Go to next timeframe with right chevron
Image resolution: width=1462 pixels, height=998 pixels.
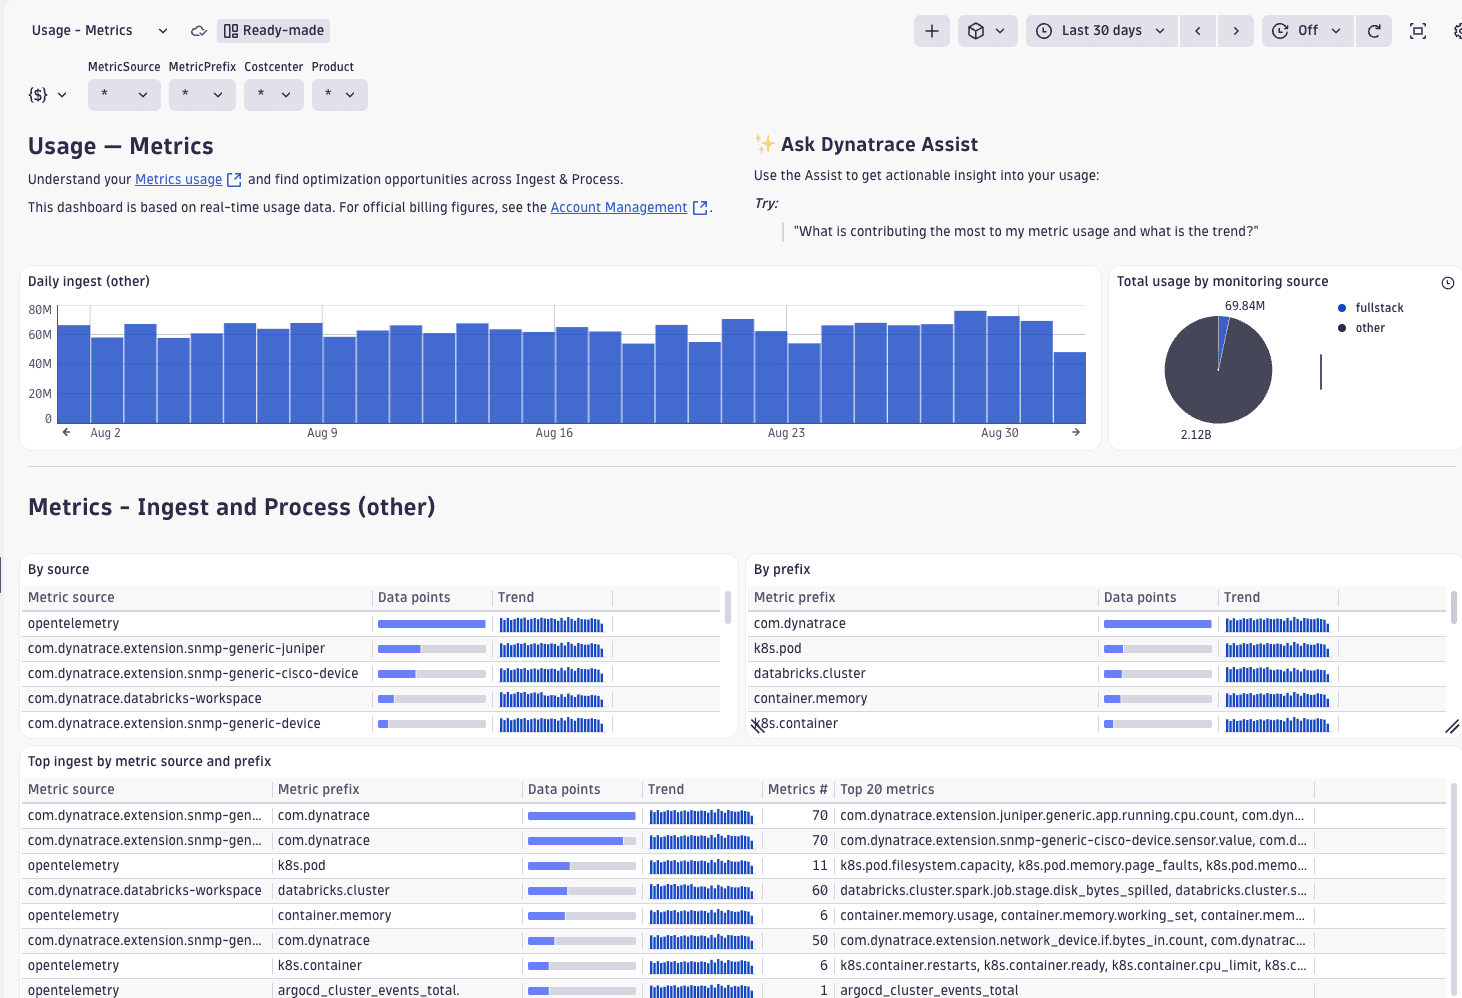click(1236, 31)
